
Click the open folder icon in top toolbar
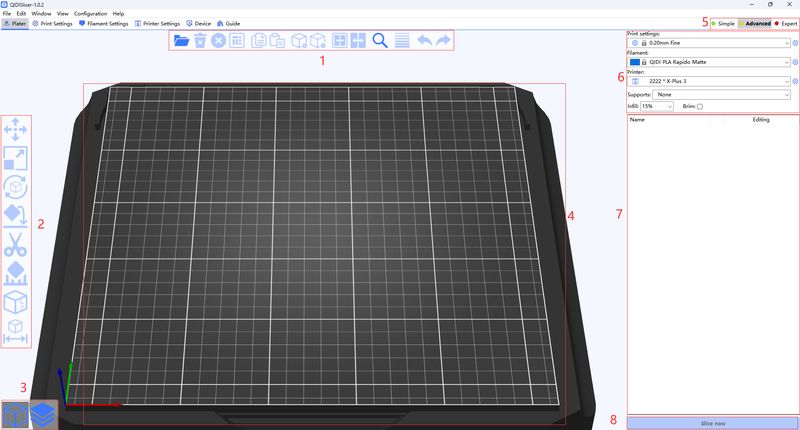pyautogui.click(x=181, y=41)
